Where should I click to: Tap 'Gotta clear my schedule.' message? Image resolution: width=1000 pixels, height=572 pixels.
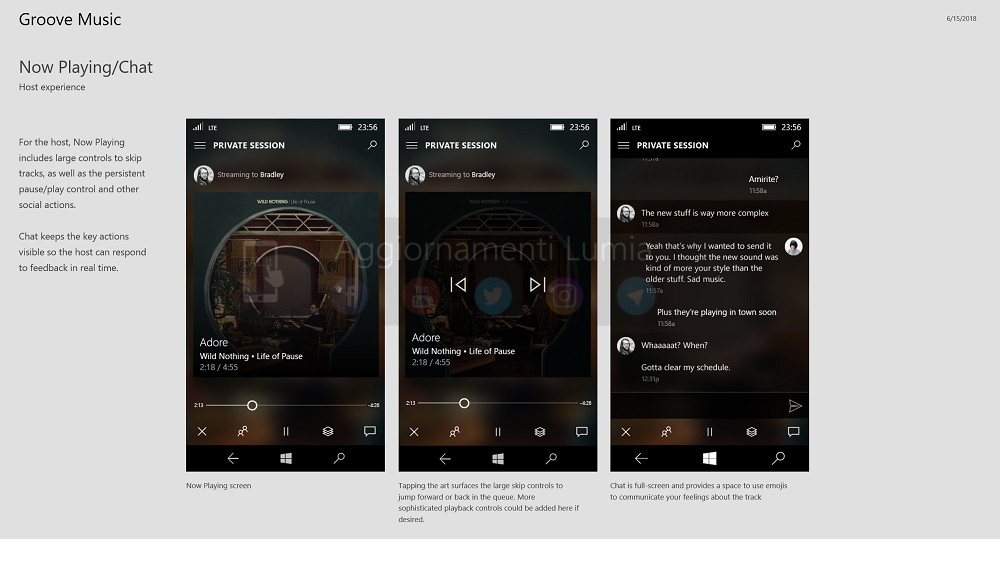686,367
